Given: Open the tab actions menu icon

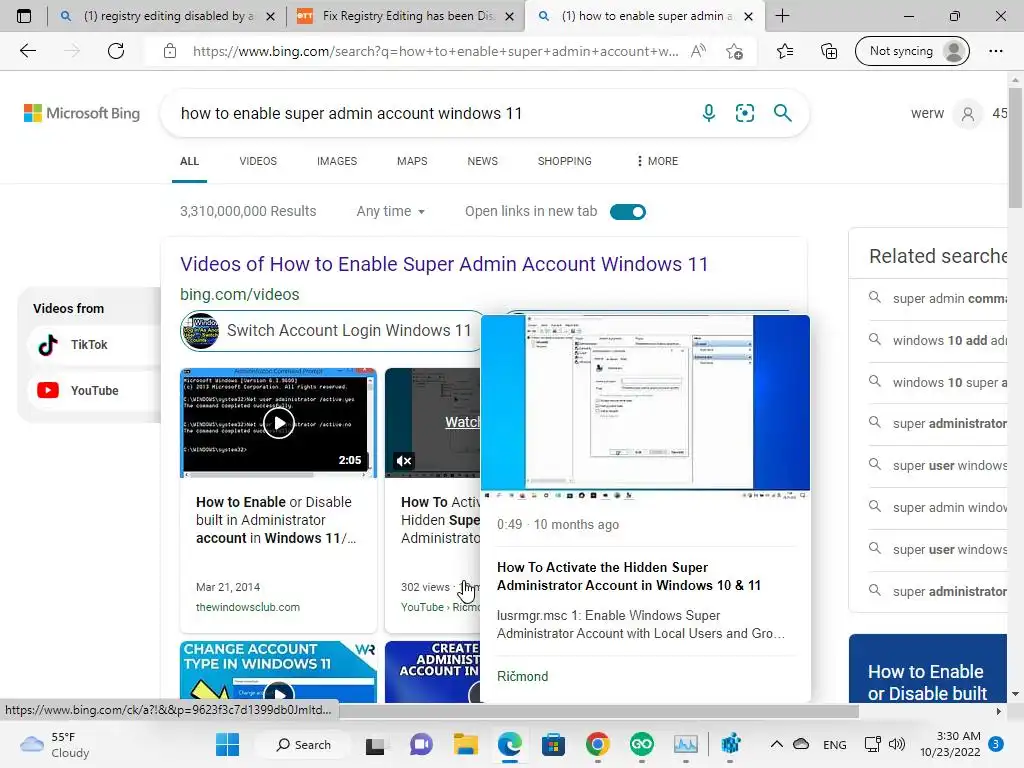Looking at the screenshot, I should point(24,16).
